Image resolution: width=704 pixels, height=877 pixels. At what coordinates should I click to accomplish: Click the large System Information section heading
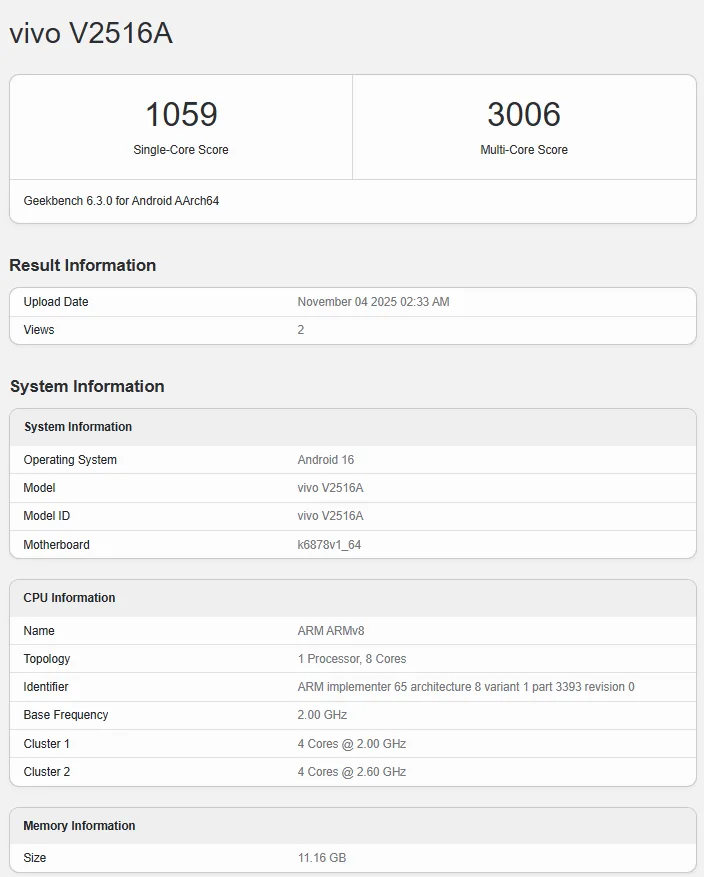[87, 386]
